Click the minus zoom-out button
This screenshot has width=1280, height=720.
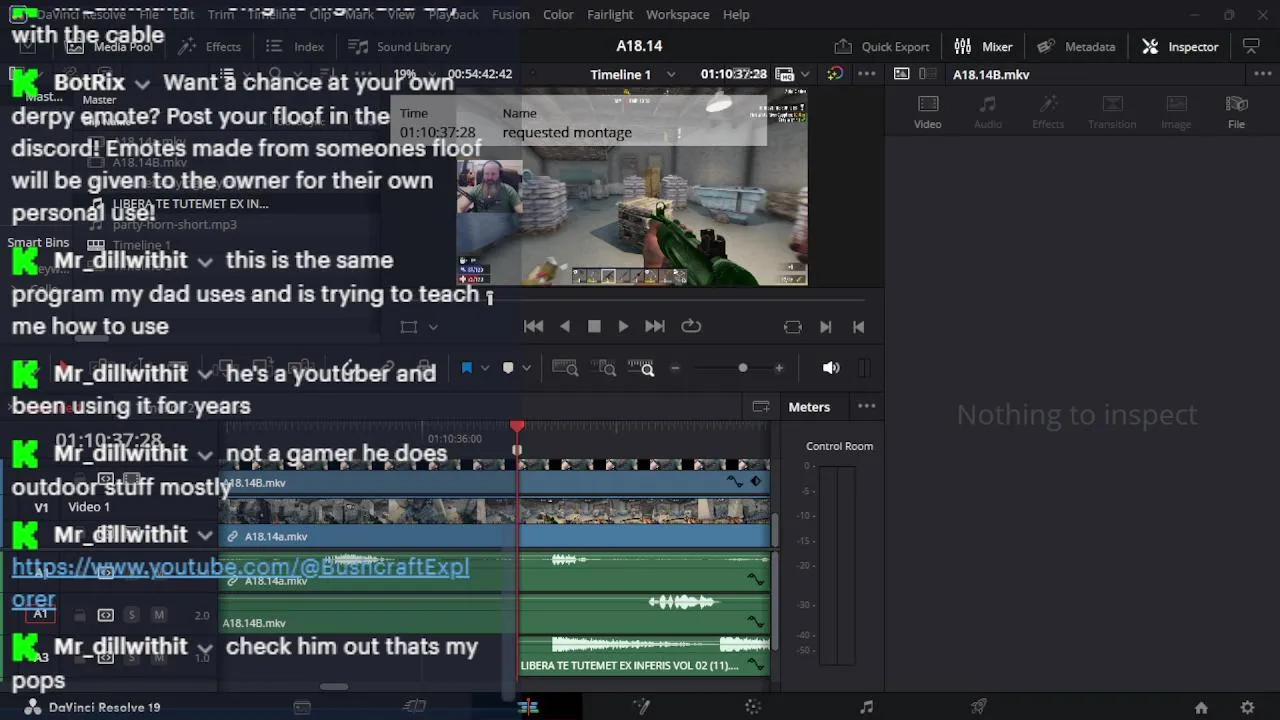click(675, 368)
